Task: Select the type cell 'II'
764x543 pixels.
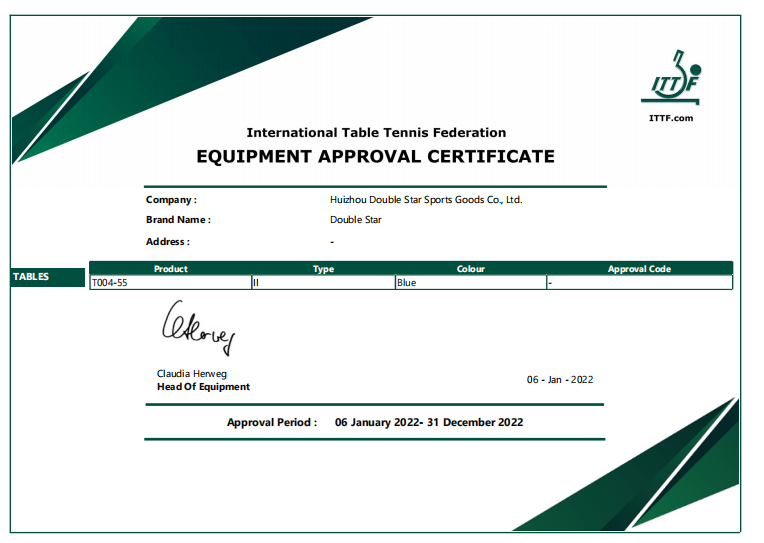Action: pyautogui.click(x=324, y=283)
